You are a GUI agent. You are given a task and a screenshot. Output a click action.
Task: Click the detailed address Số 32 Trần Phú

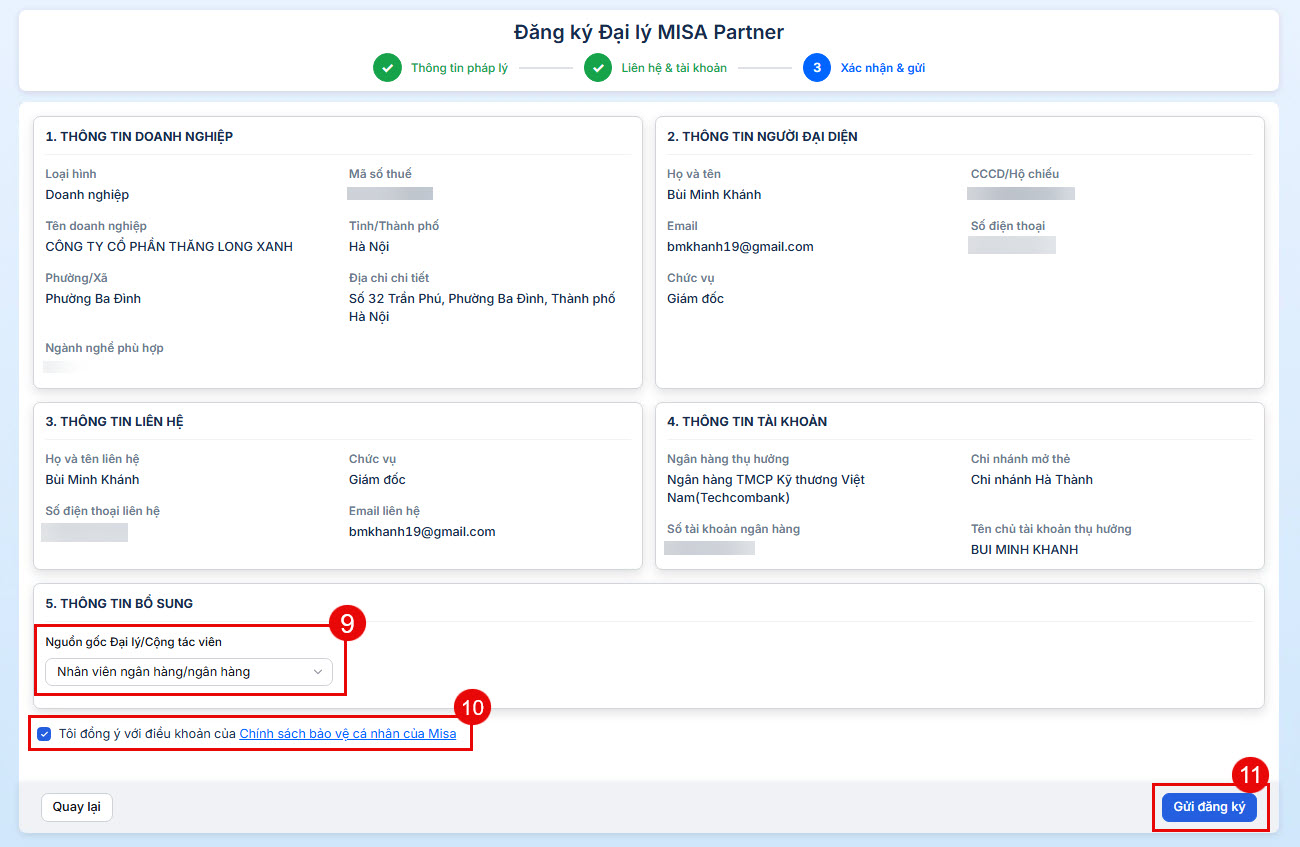click(x=482, y=308)
